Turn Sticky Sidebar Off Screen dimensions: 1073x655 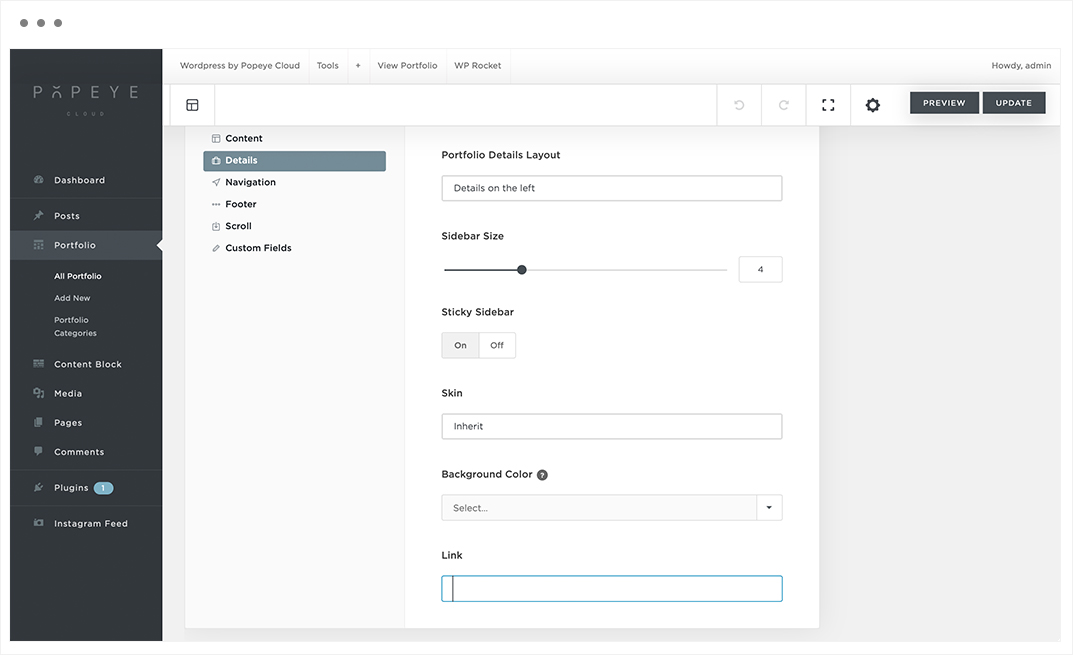pos(497,345)
